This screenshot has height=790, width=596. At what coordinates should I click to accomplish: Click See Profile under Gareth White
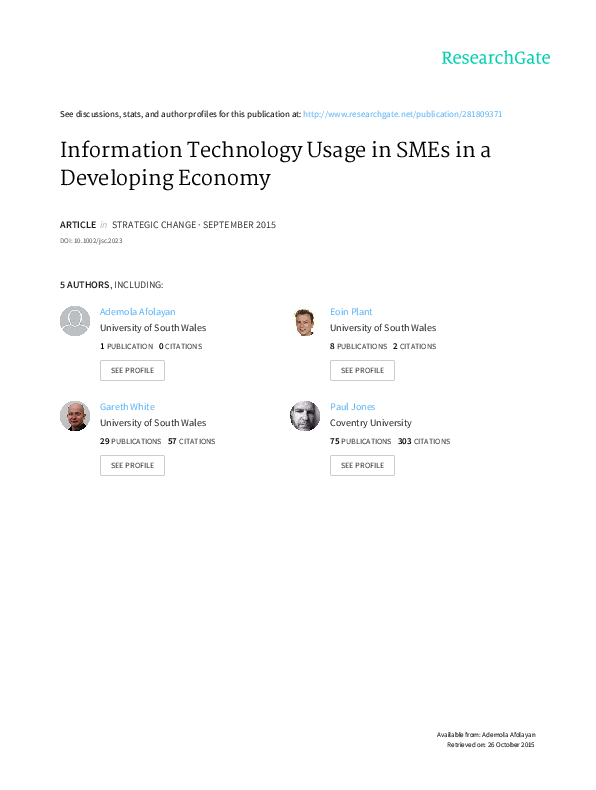point(133,465)
